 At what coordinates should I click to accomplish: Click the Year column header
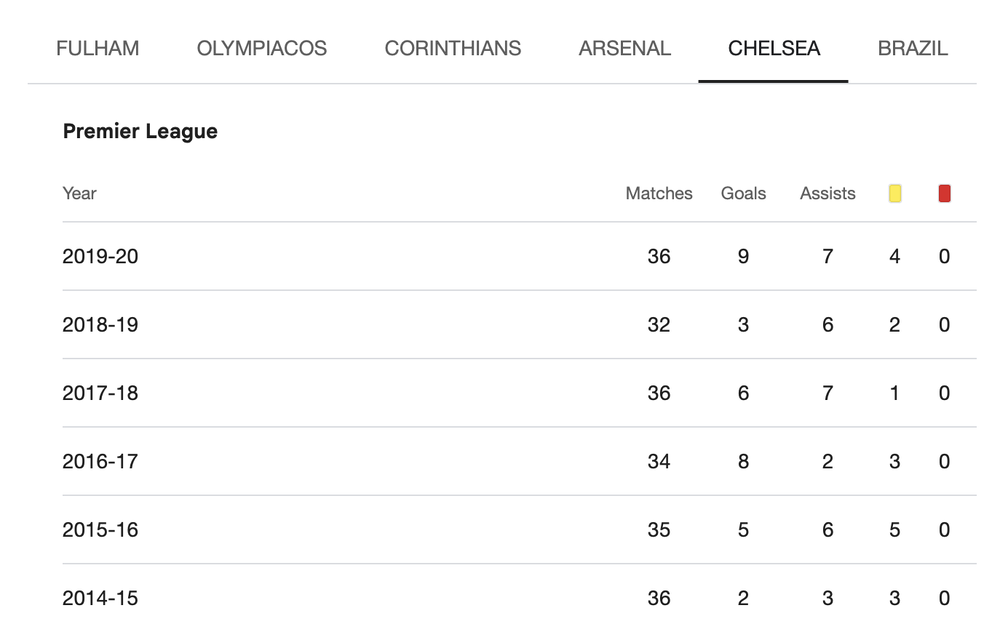click(x=79, y=193)
